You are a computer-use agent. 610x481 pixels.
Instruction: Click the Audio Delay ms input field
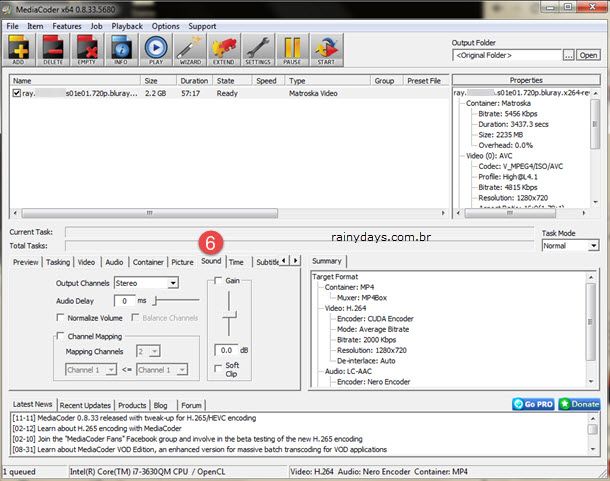(124, 300)
